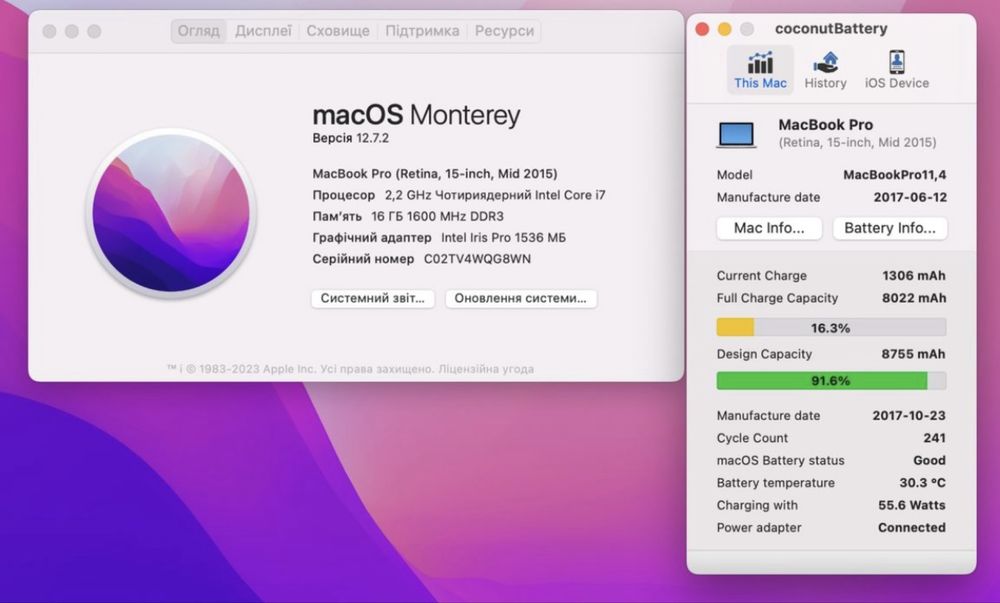Open the Ліцензійна угода link
This screenshot has width=1000, height=603.
[486, 369]
